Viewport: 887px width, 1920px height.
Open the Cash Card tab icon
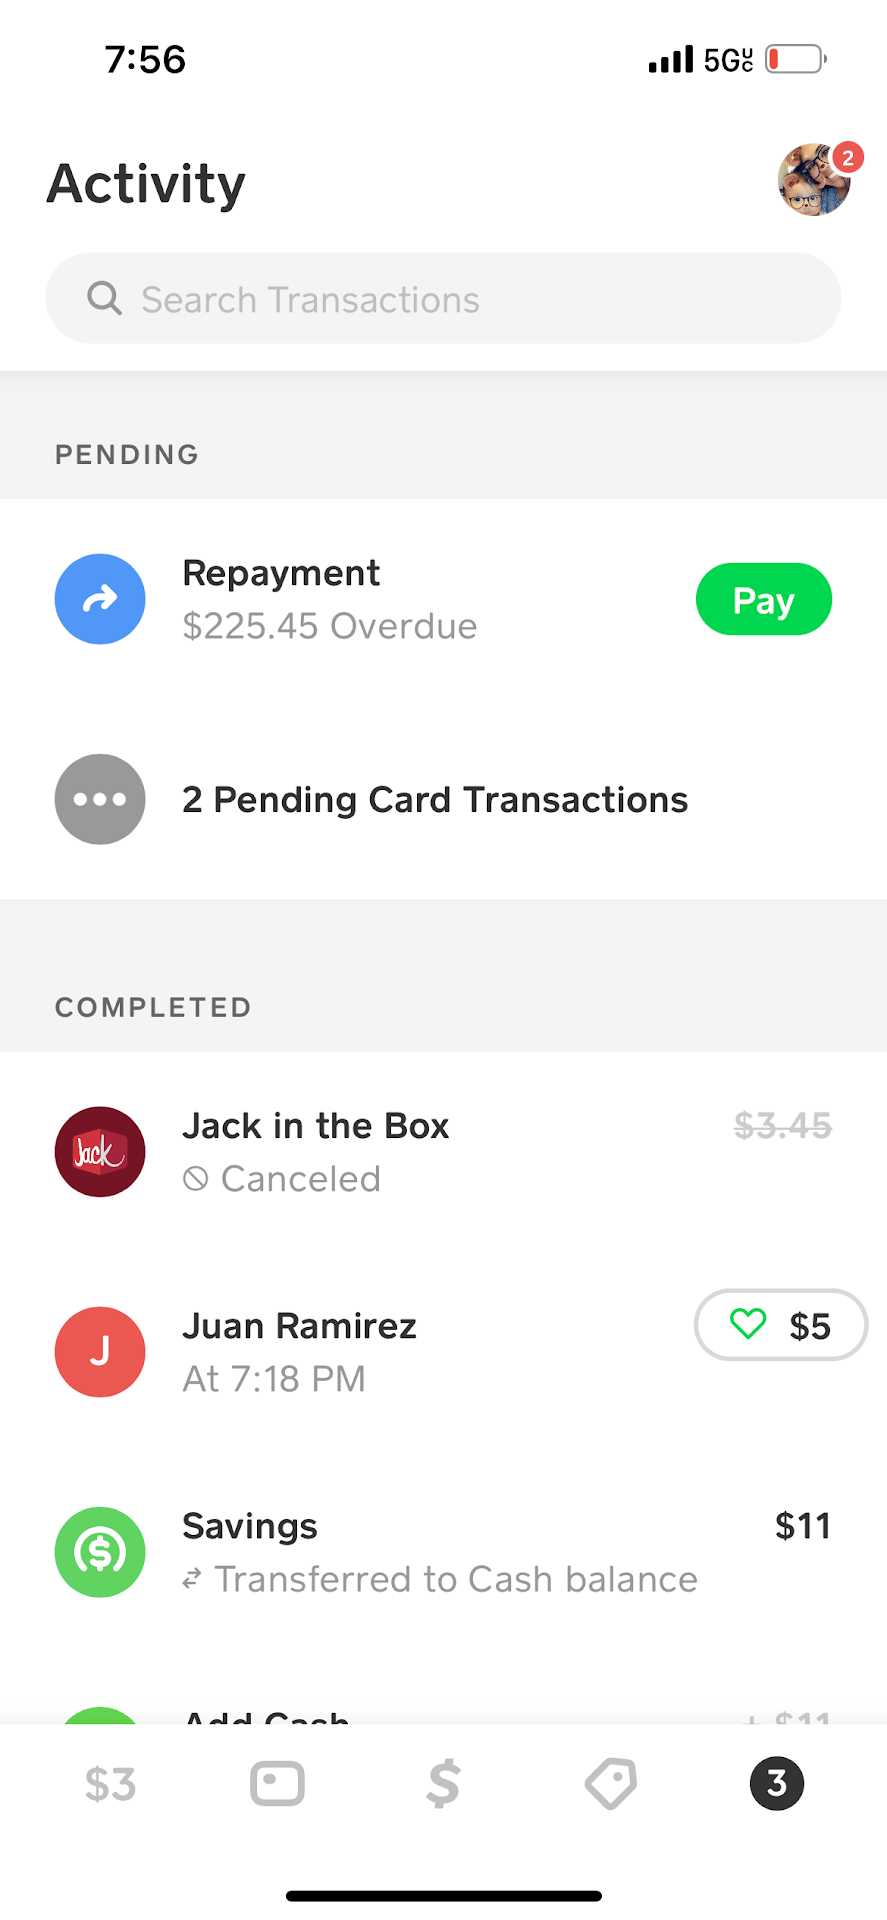point(277,1783)
